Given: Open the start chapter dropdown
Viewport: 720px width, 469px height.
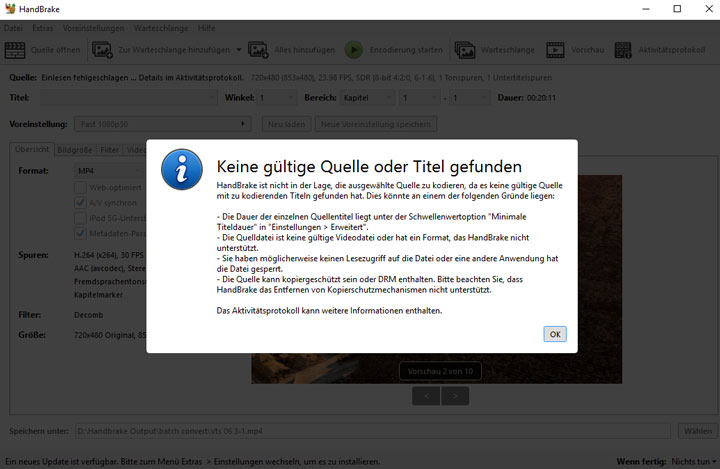Looking at the screenshot, I should coord(419,97).
